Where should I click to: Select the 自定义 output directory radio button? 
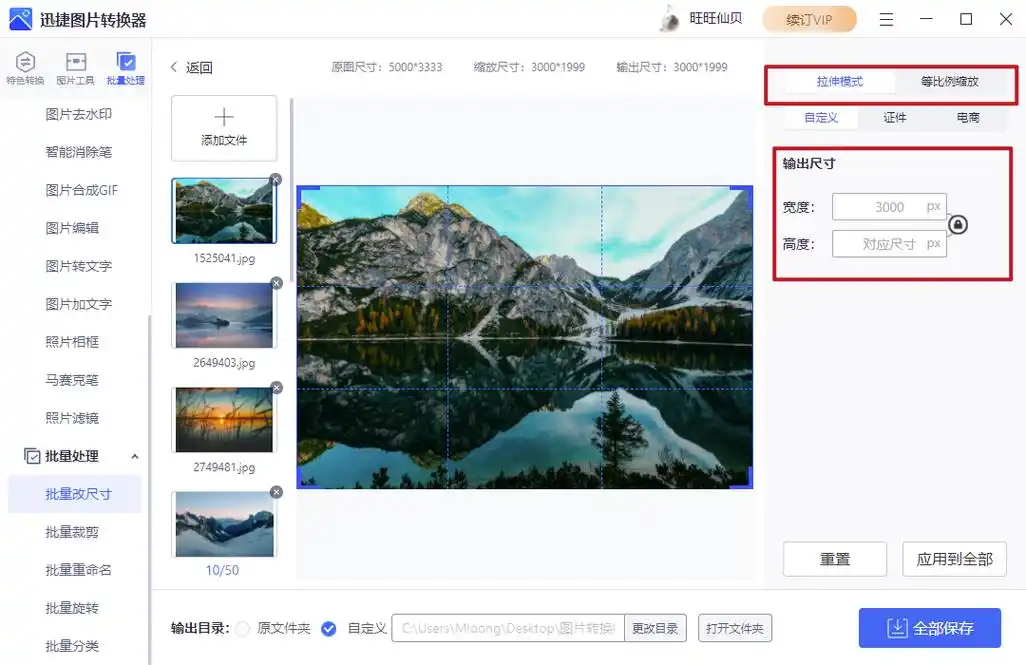pos(329,628)
